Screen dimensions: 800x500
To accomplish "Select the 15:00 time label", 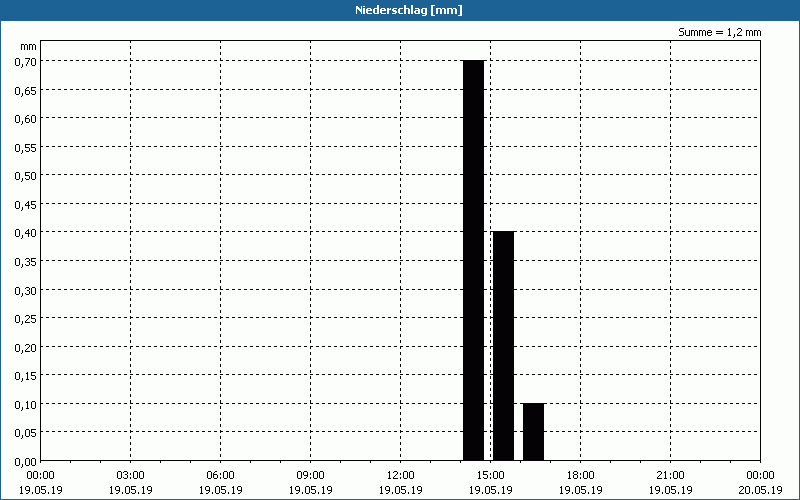I will click(x=490, y=475).
